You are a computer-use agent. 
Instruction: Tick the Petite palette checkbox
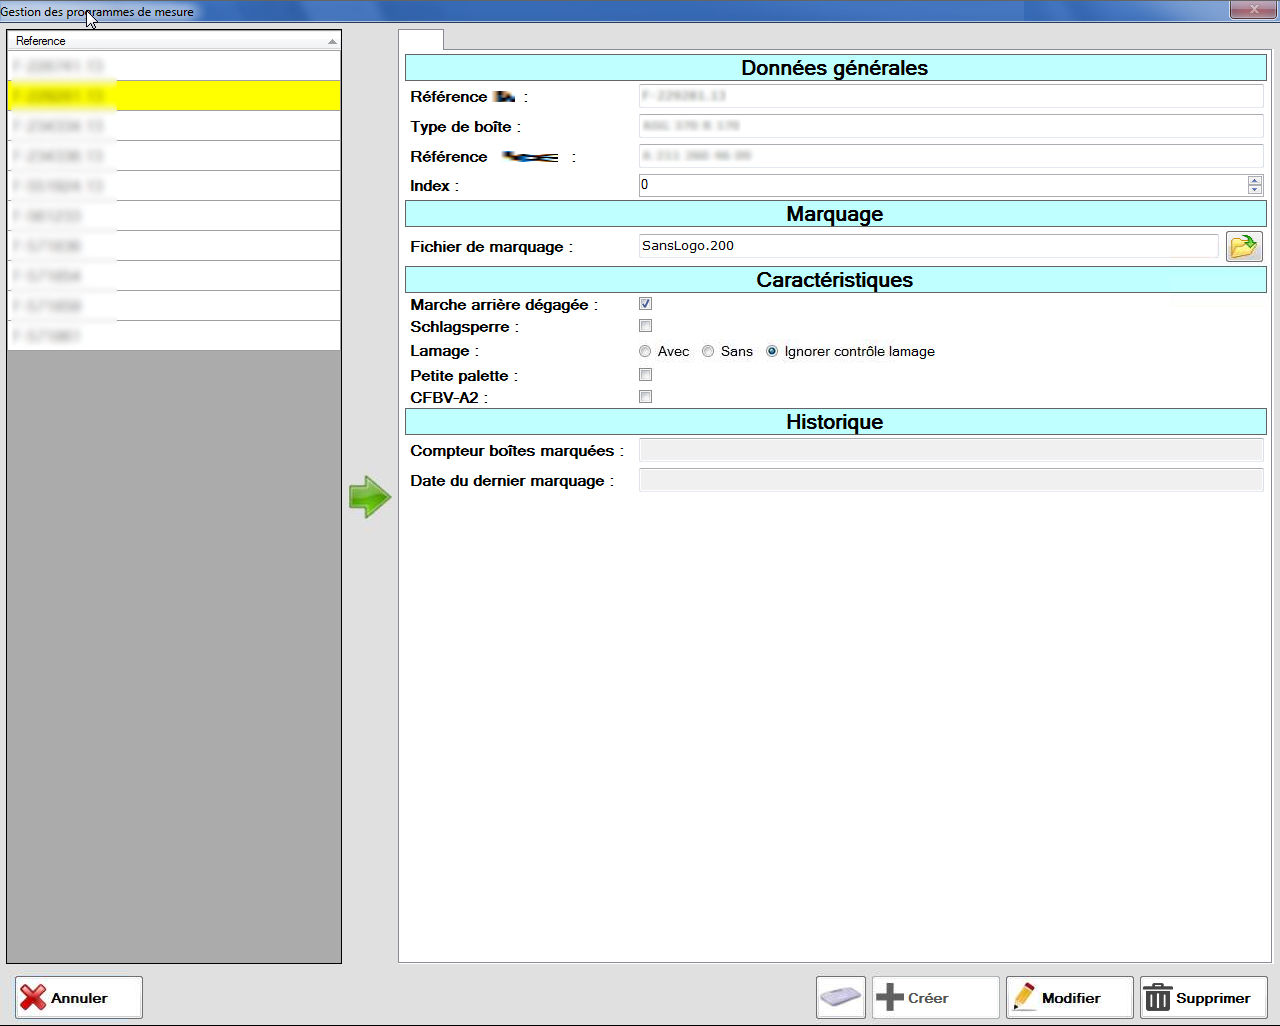[645, 375]
